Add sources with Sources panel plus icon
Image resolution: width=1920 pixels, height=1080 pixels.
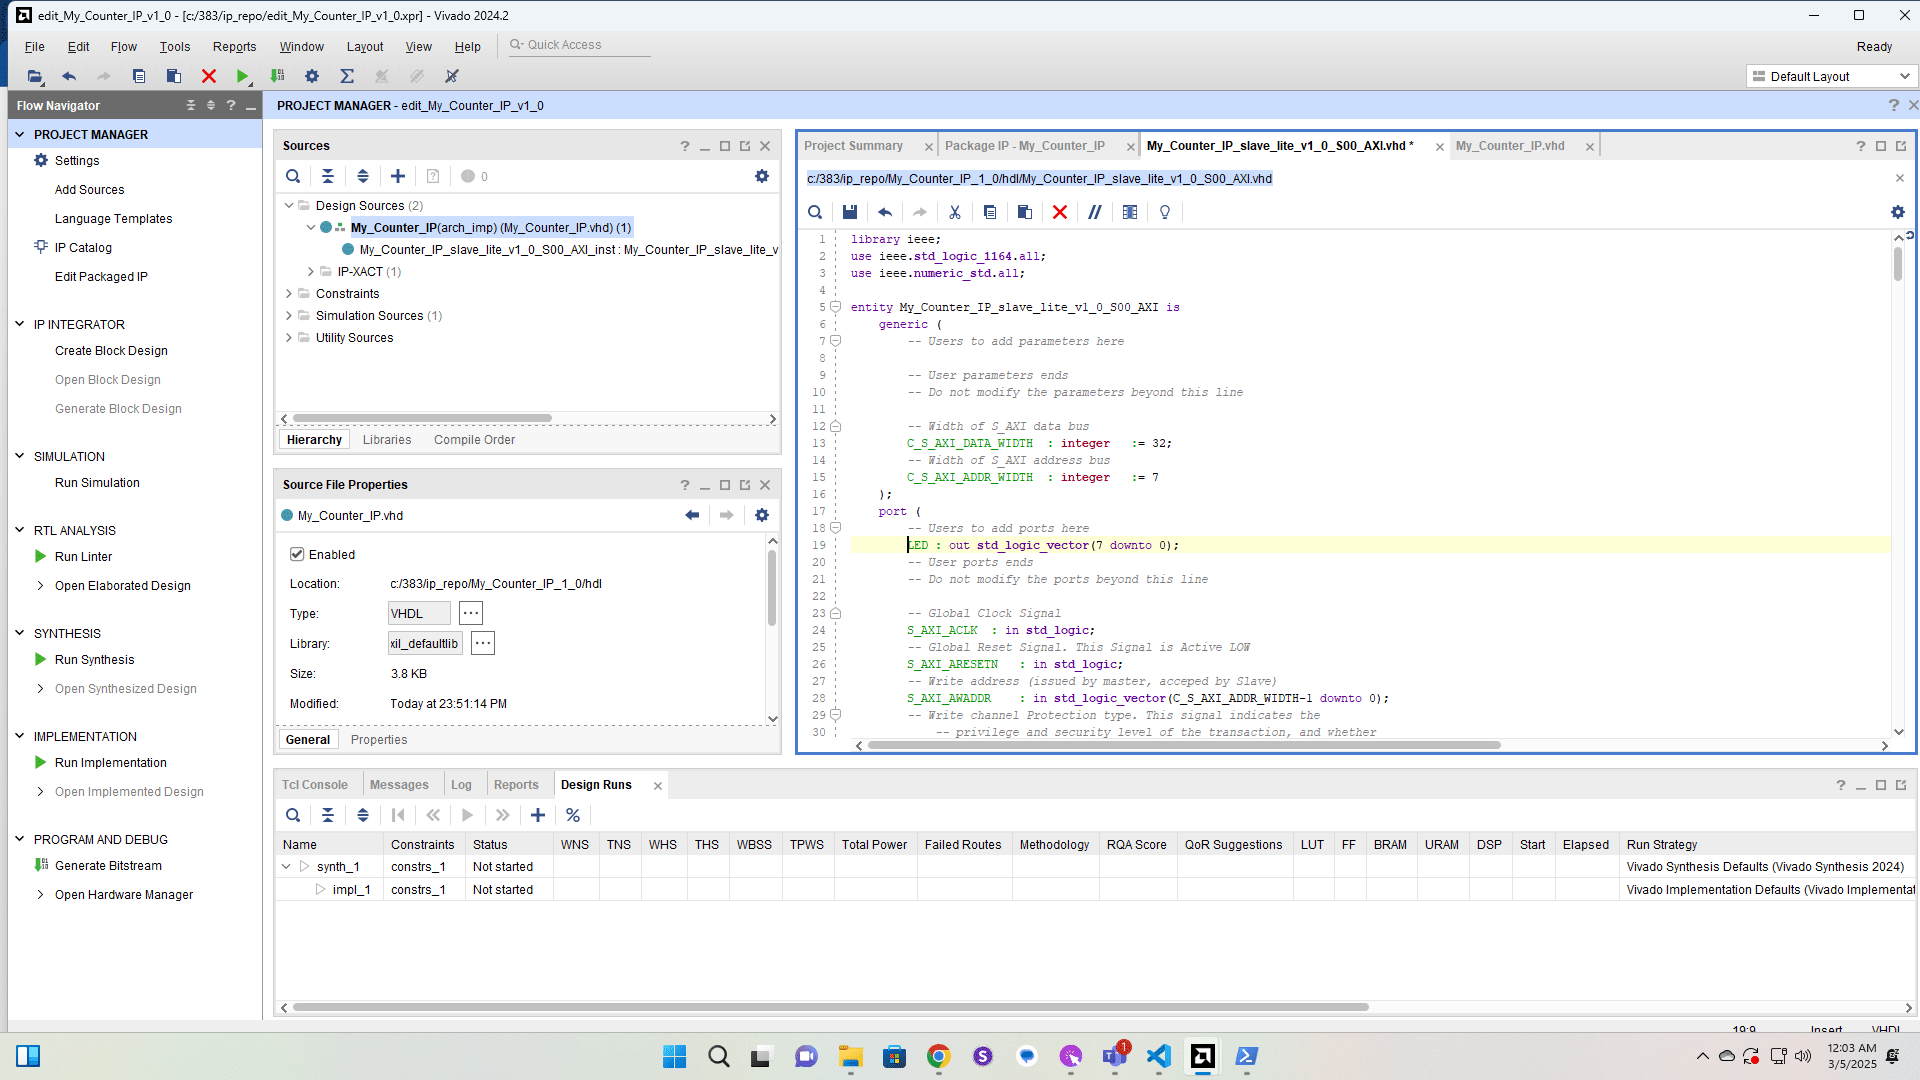point(398,176)
